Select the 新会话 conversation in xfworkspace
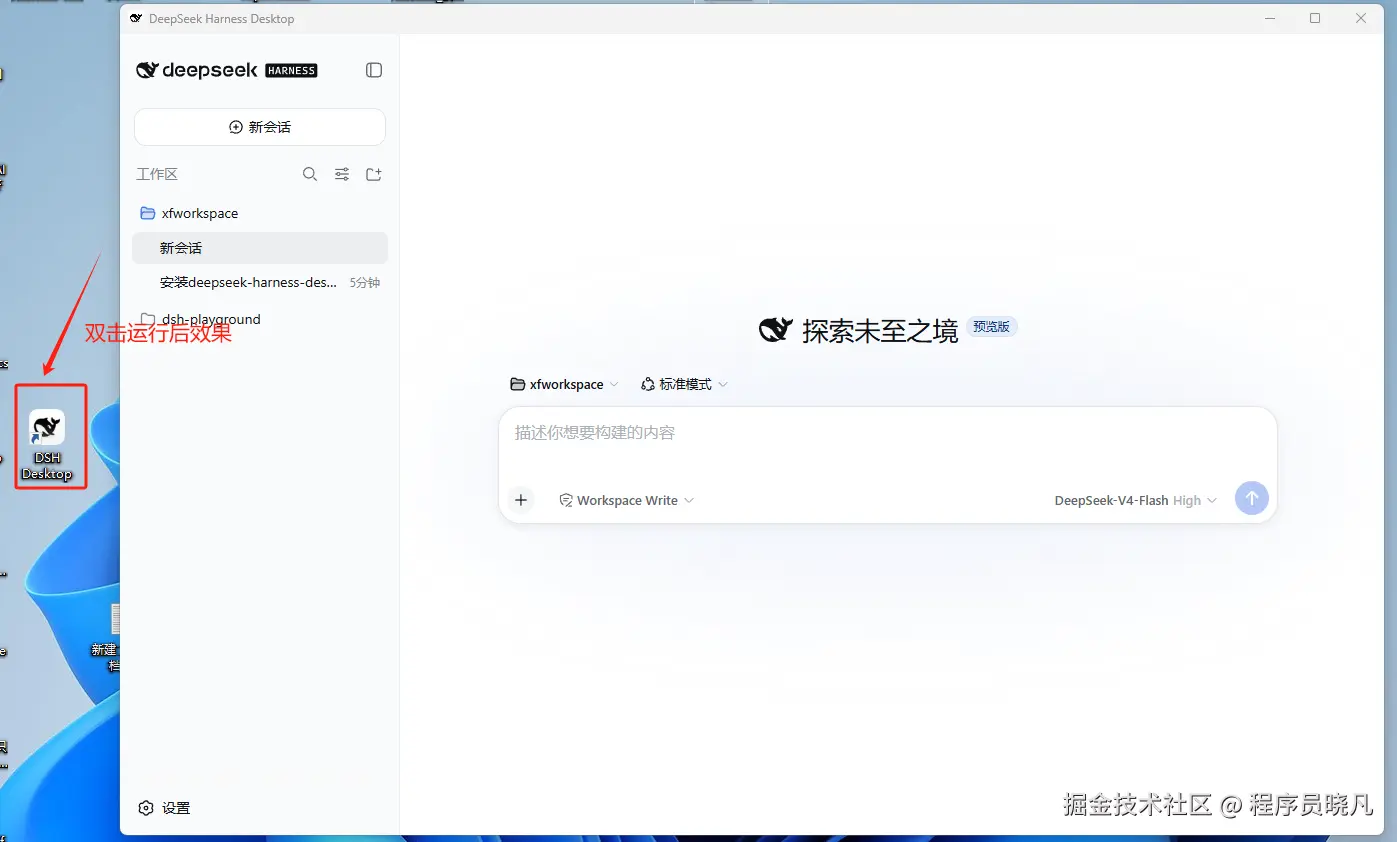Image resolution: width=1397 pixels, height=842 pixels. click(x=260, y=248)
